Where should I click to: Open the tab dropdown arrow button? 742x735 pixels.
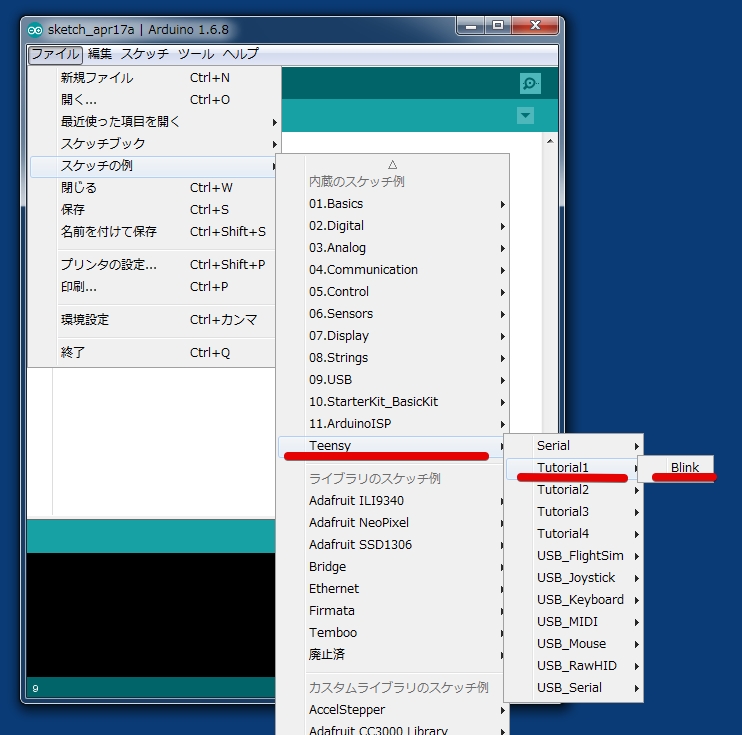[x=525, y=115]
